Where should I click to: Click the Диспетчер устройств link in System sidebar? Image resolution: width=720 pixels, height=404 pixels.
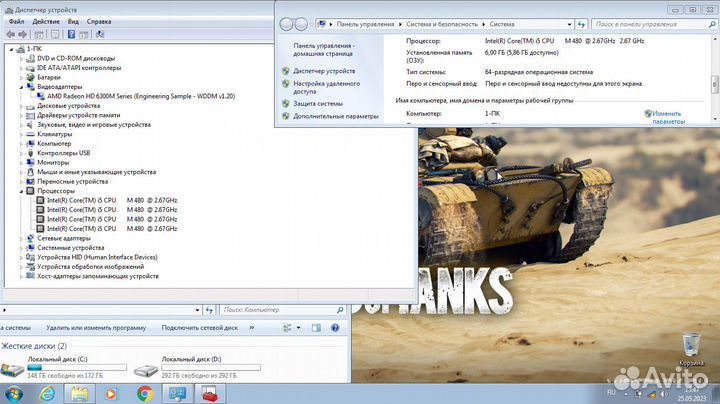point(325,71)
